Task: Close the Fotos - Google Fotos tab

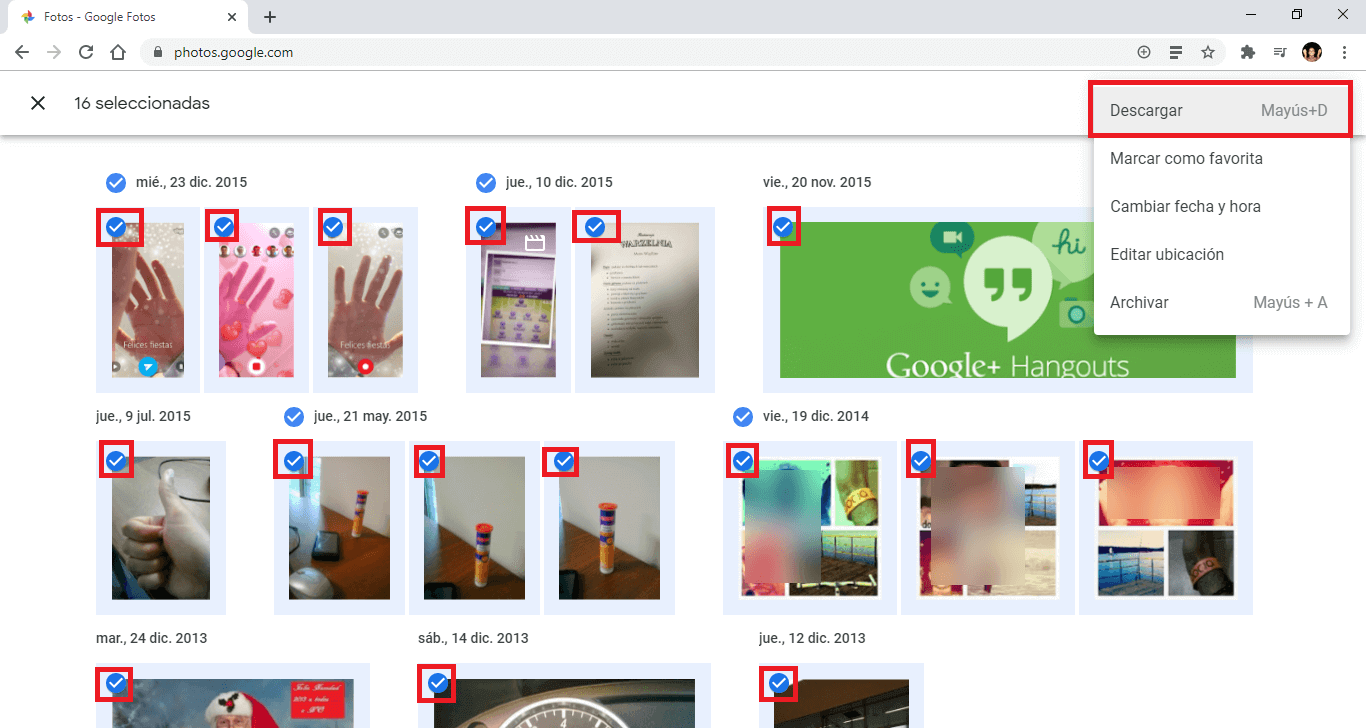Action: [x=232, y=17]
